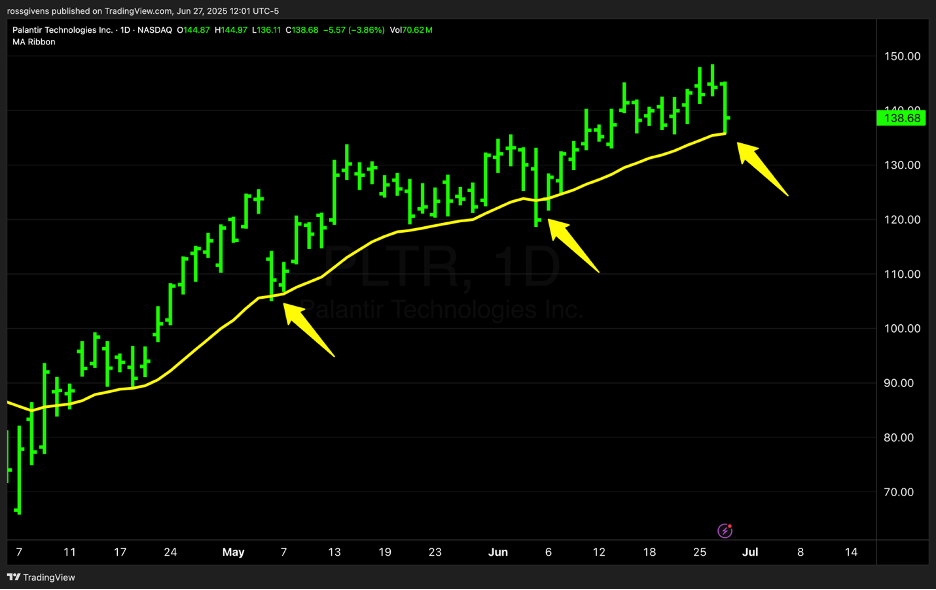Click the Jul label on time axis
Image resolution: width=936 pixels, height=590 pixels.
750,552
